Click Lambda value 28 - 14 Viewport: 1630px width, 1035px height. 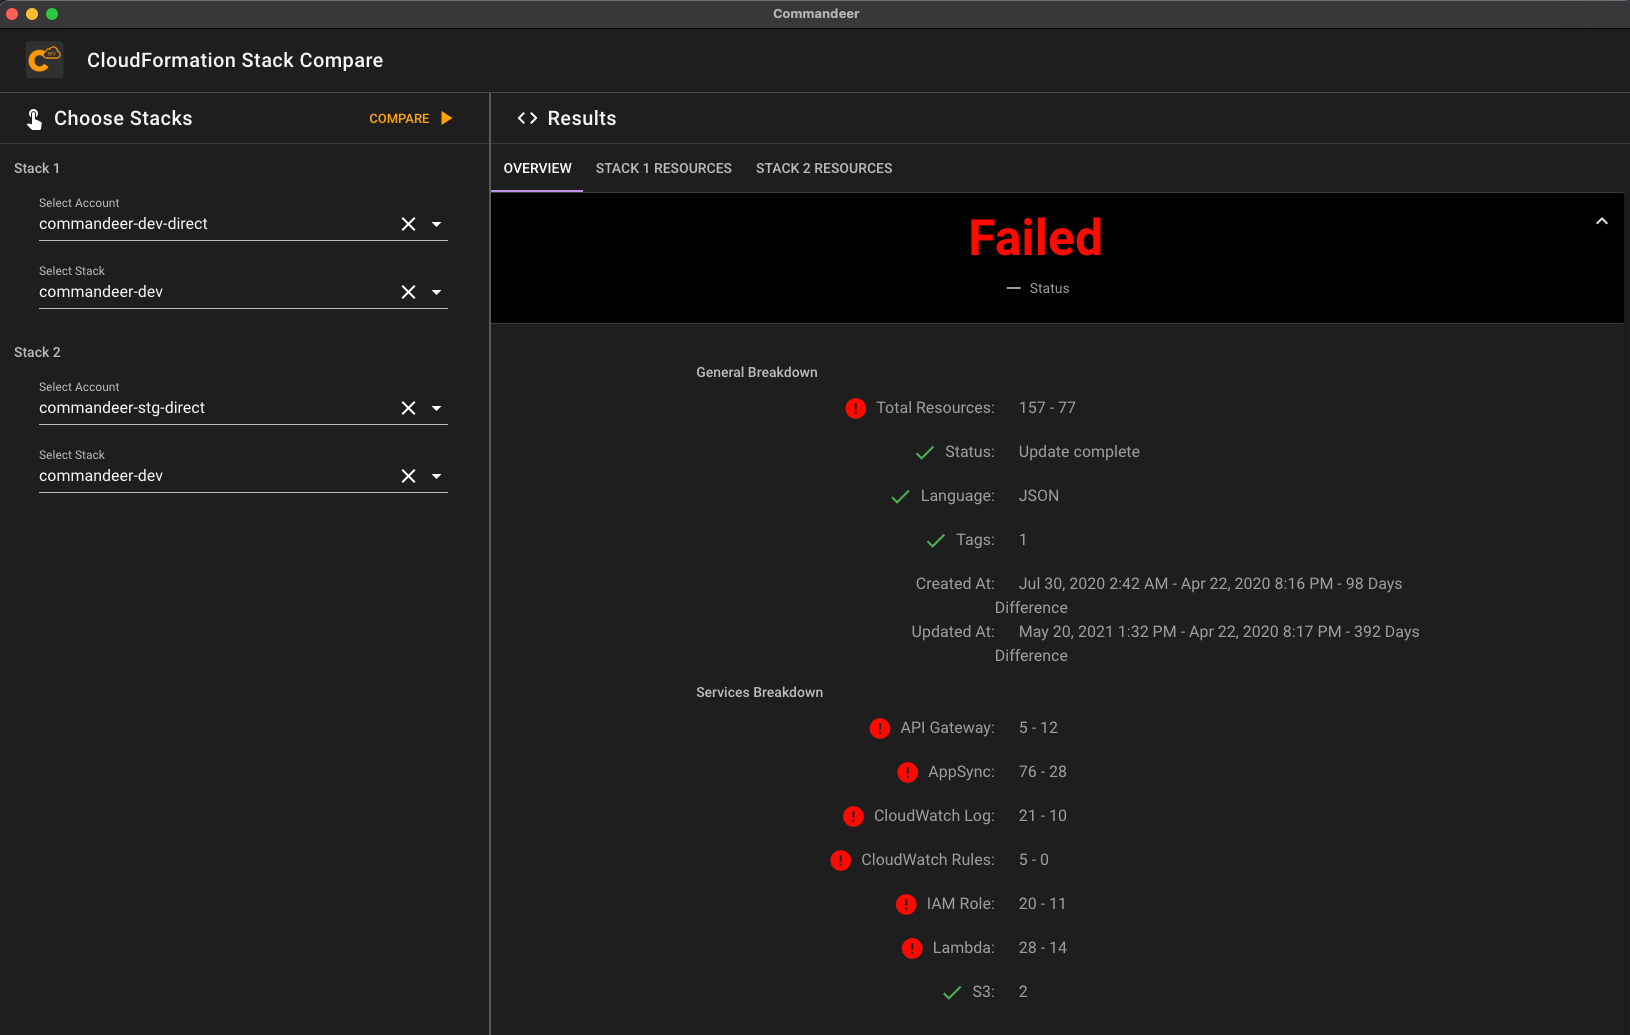1043,948
